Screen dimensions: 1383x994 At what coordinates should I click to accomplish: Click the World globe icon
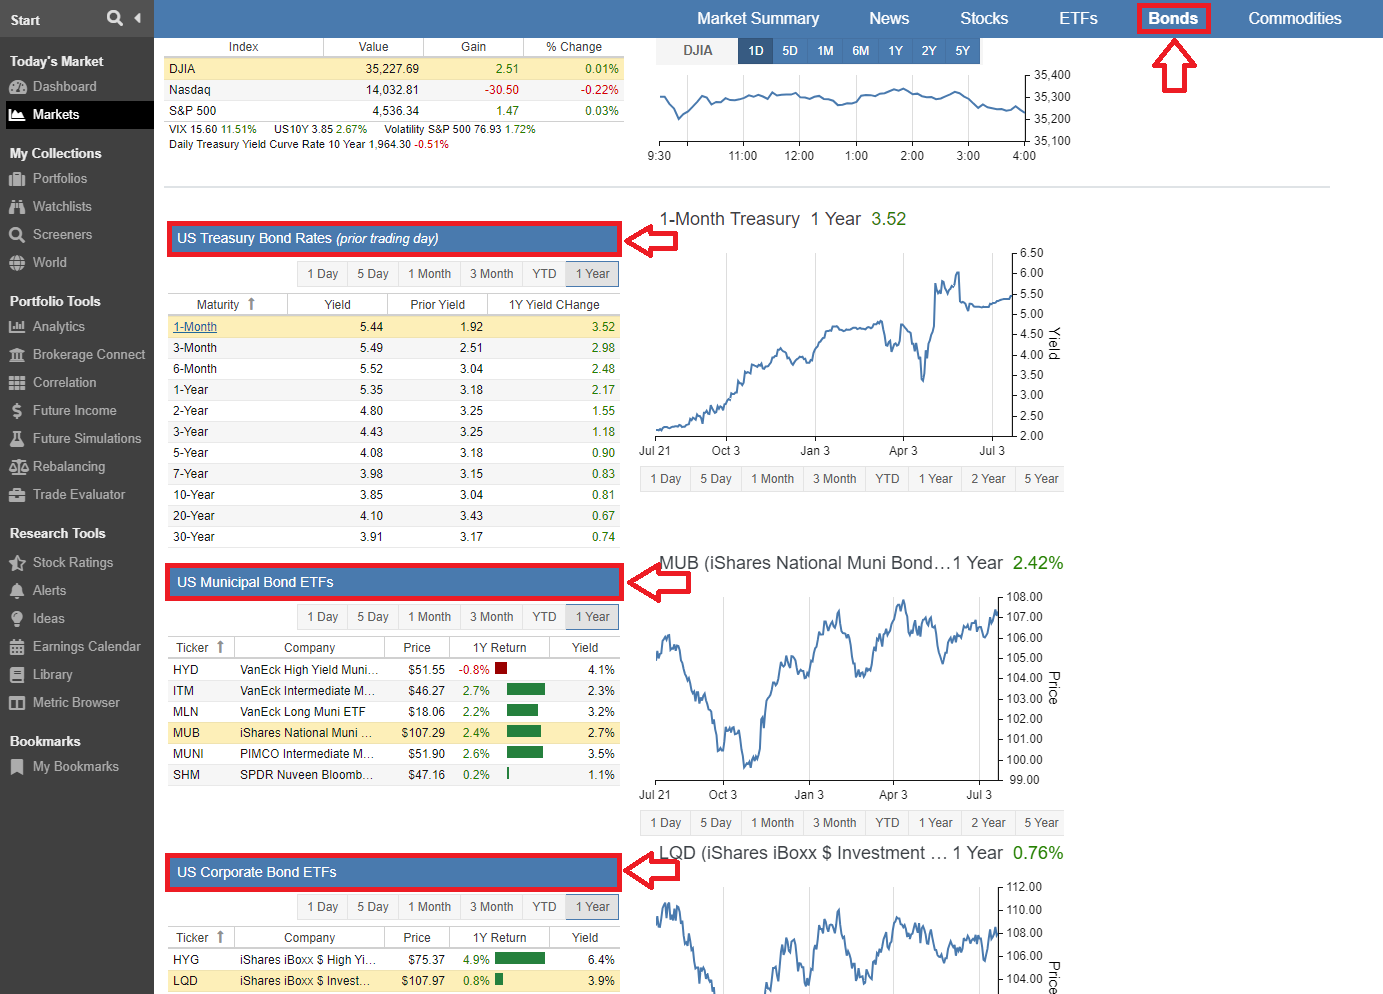tap(17, 263)
